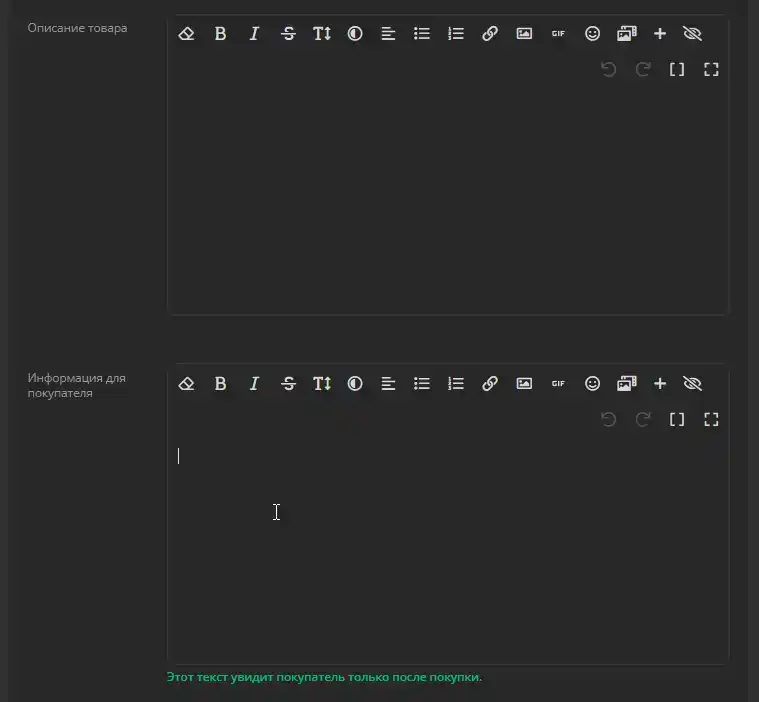Screen dimensions: 759x702
Task: Switch buyer information editor to BB-code mode
Action: click(677, 420)
